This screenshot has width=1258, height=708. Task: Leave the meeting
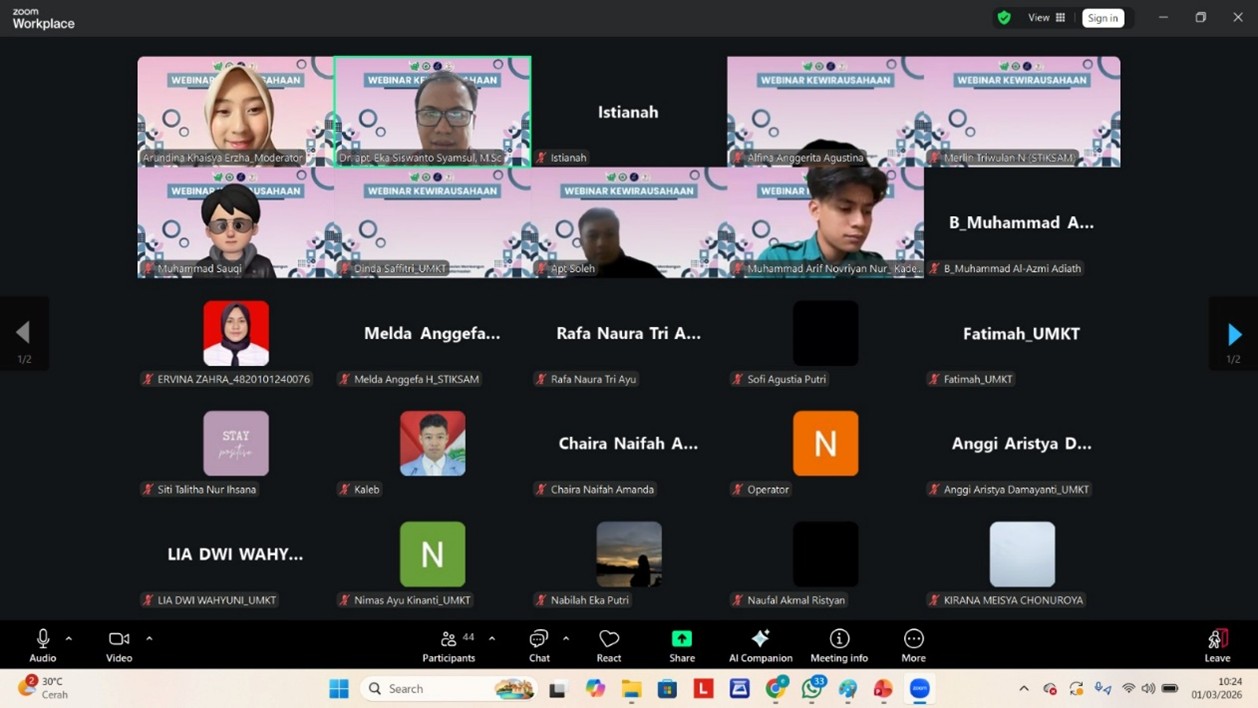coord(1217,645)
